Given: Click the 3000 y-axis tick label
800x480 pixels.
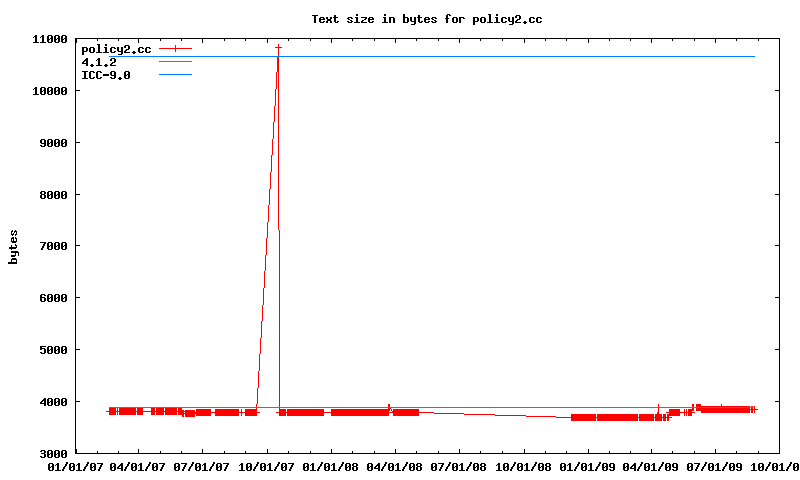Looking at the screenshot, I should 52,453.
